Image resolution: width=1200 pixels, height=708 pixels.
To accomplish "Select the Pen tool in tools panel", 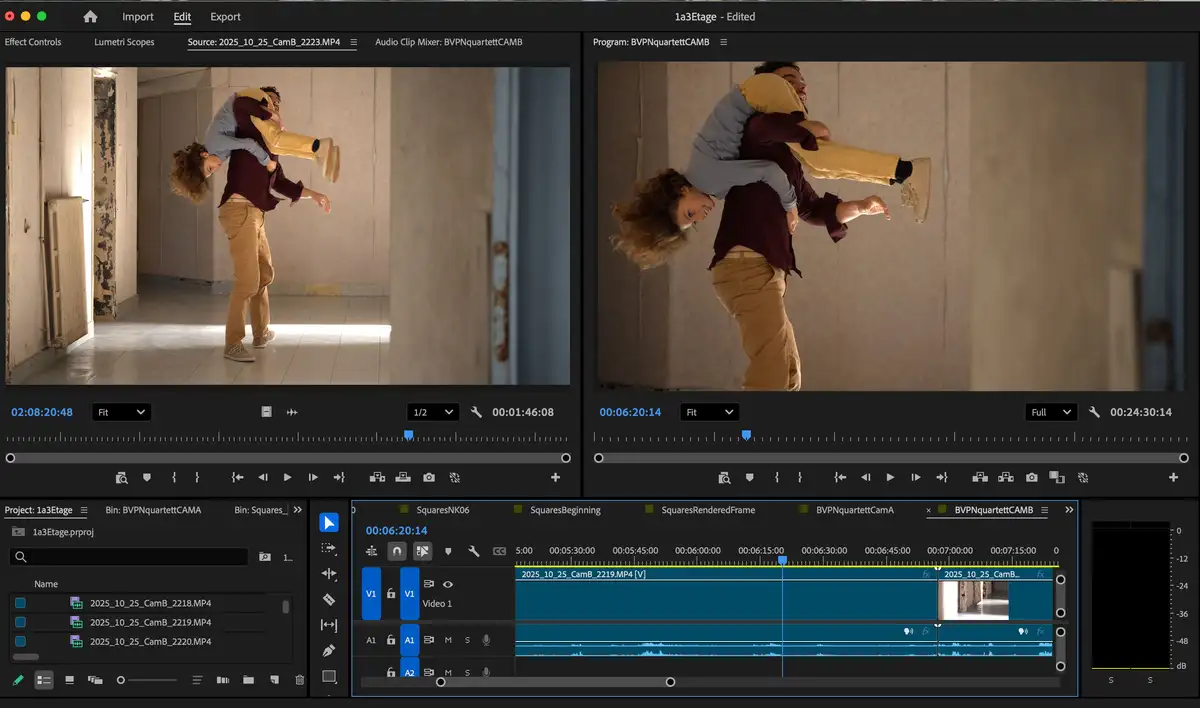I will point(329,651).
